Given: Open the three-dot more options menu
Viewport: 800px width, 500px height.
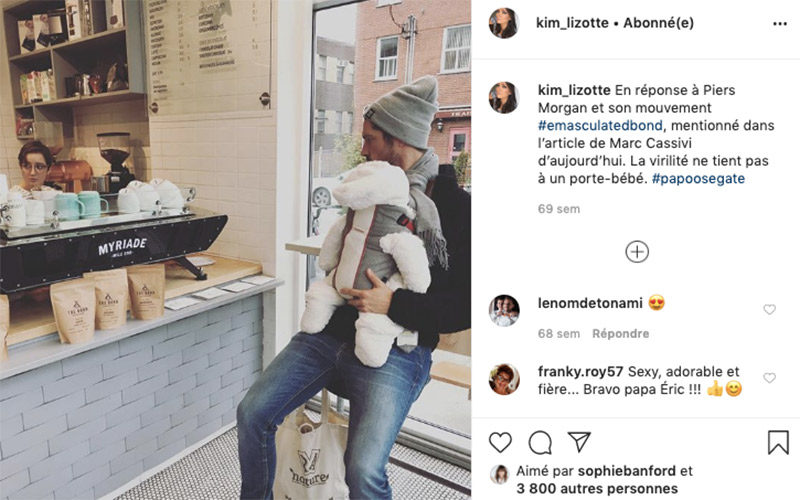Looking at the screenshot, I should tap(780, 24).
